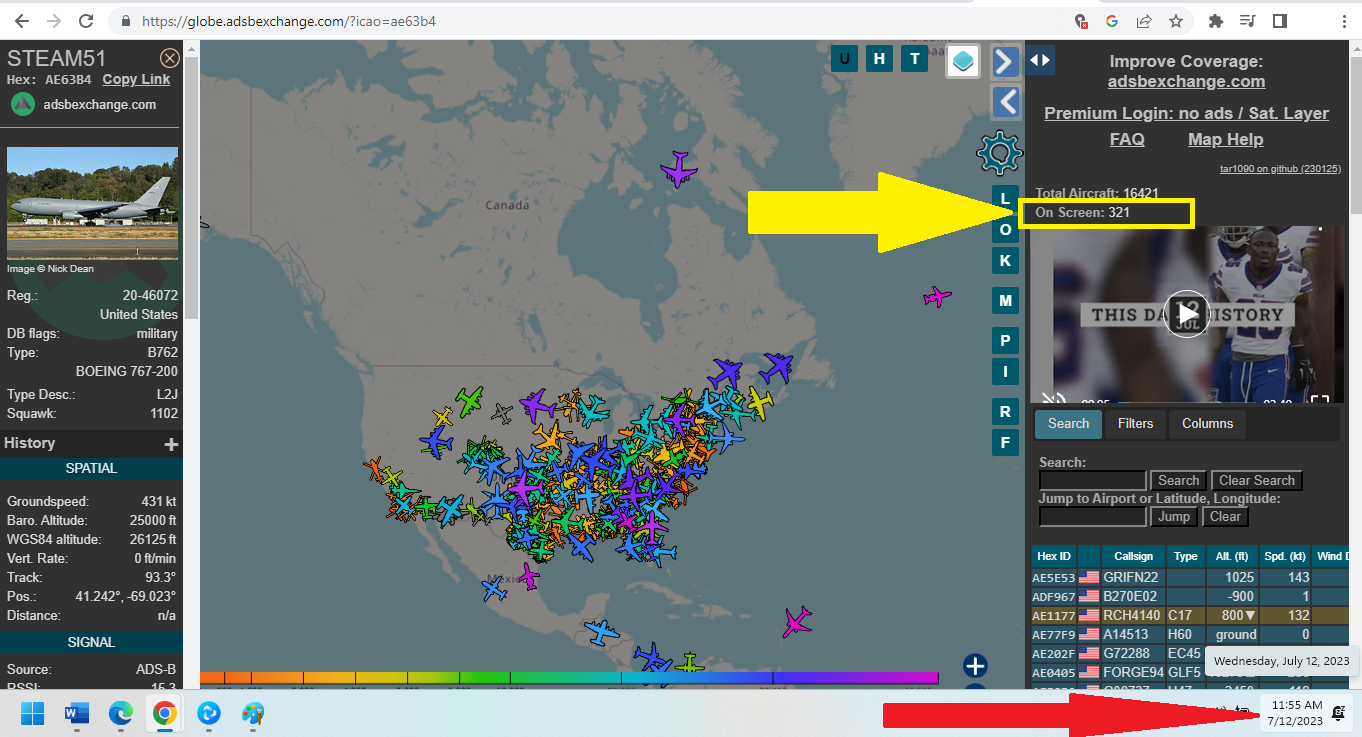Close the STEAM51 aircraft info panel
This screenshot has height=737, width=1362.
(x=170, y=58)
